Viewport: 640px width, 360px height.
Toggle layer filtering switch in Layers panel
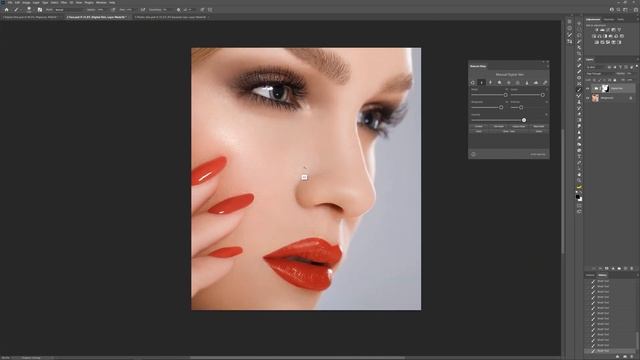pyautogui.click(x=637, y=66)
